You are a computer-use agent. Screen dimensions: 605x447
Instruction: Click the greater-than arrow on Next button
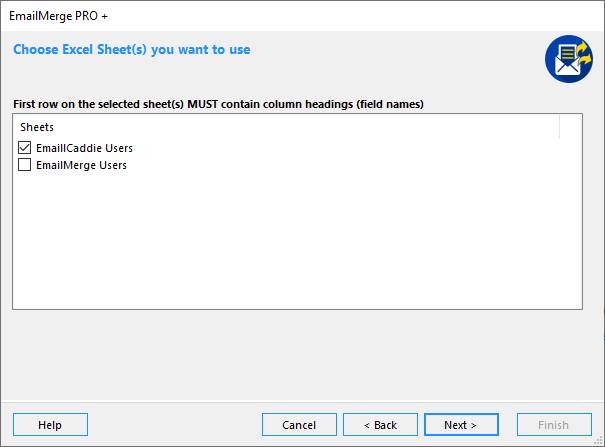point(473,425)
